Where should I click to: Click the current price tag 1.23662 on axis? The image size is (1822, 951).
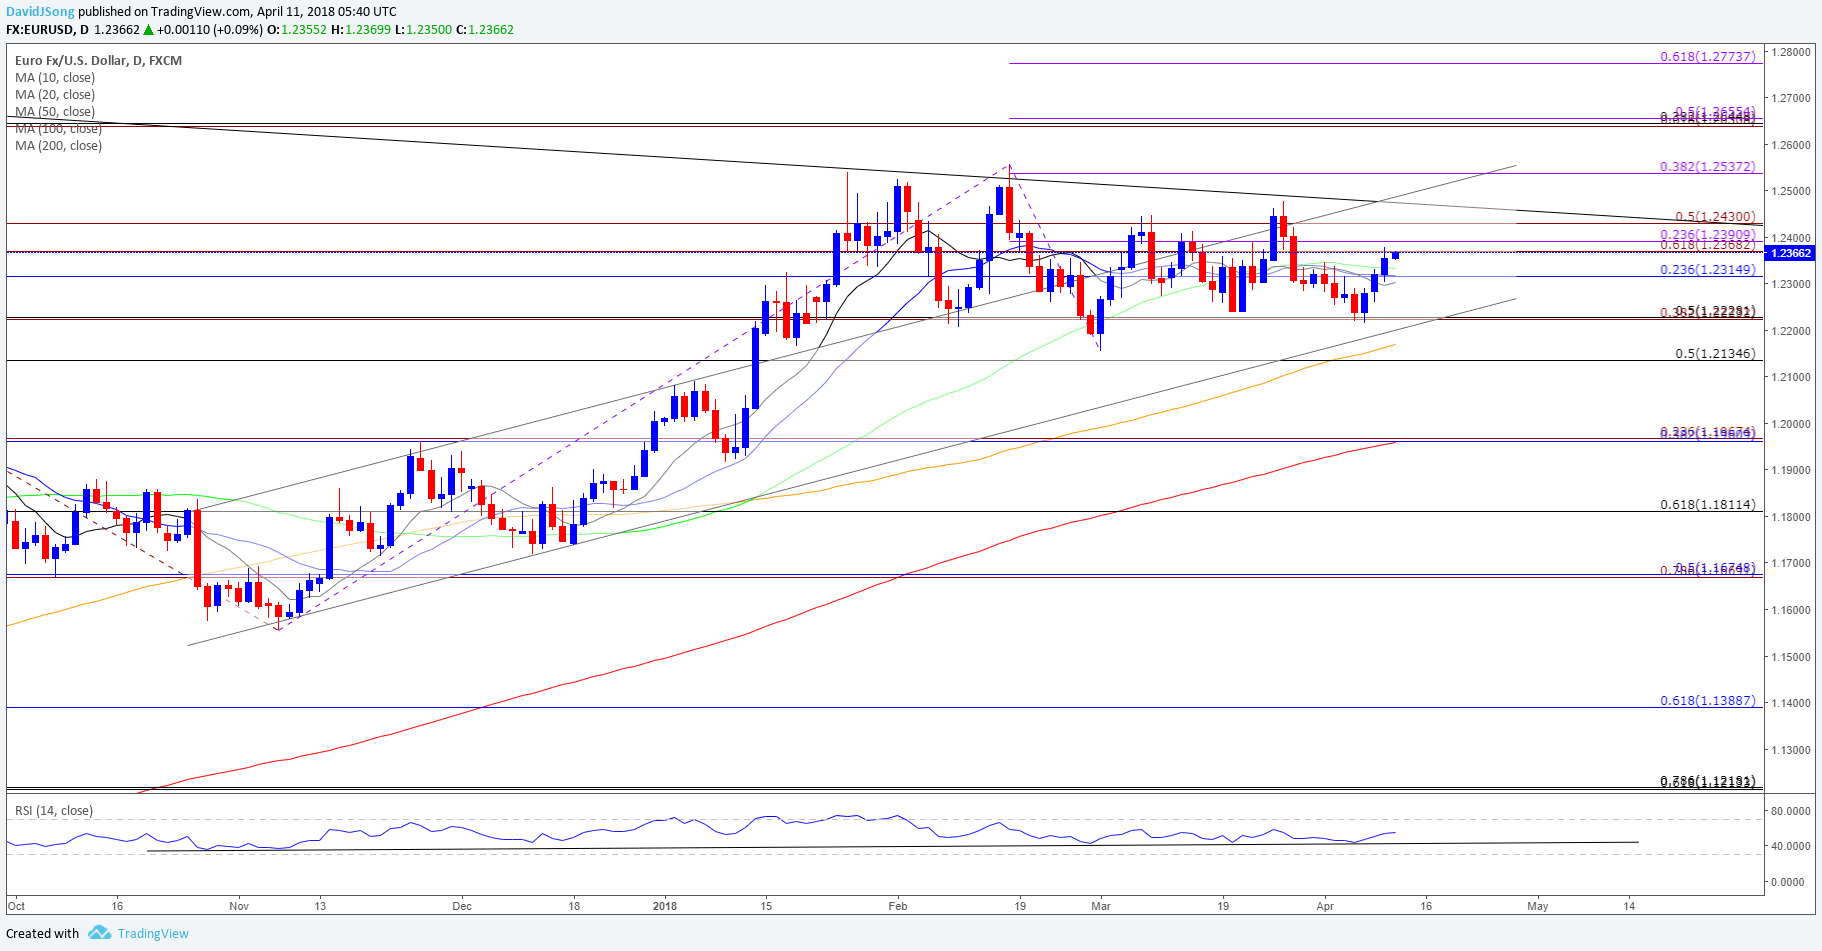point(1791,253)
